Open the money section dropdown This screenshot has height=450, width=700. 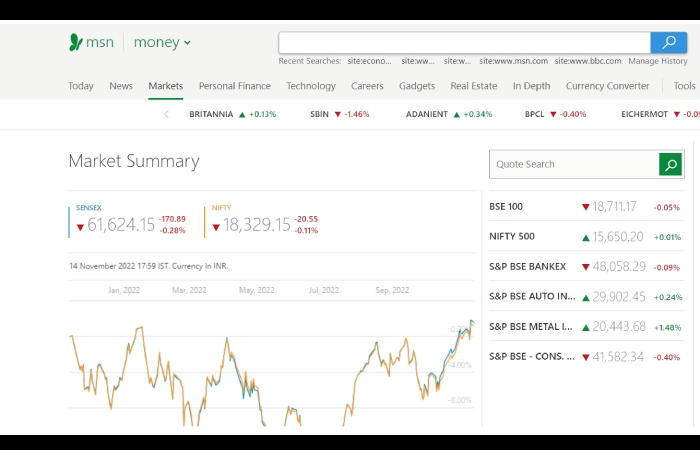[162, 42]
